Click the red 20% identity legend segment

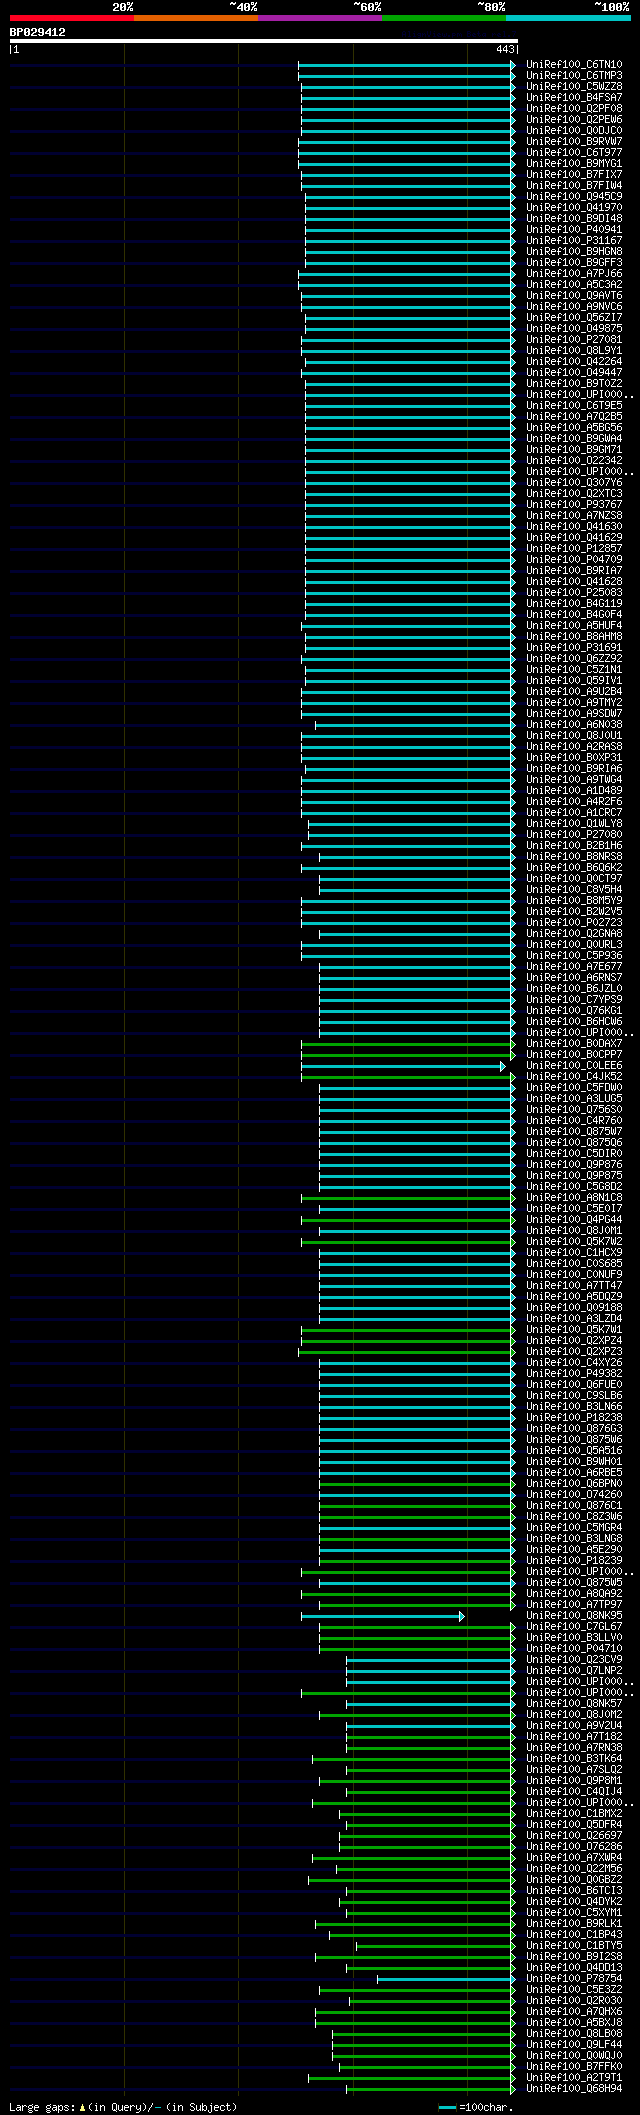(71, 18)
